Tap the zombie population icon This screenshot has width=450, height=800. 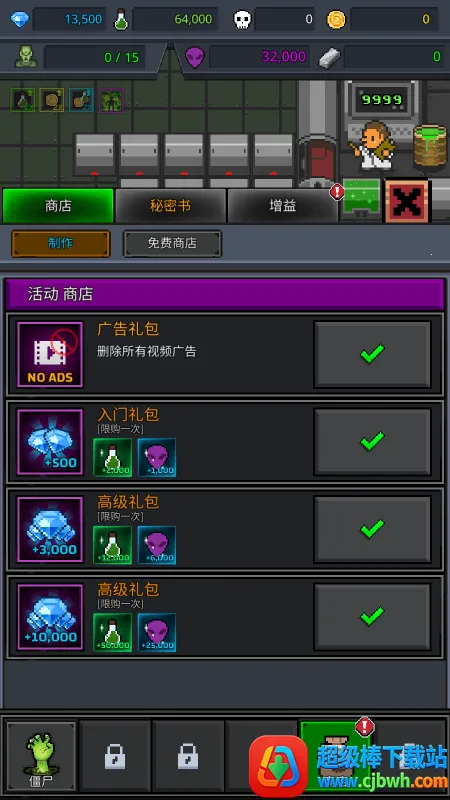pos(26,57)
